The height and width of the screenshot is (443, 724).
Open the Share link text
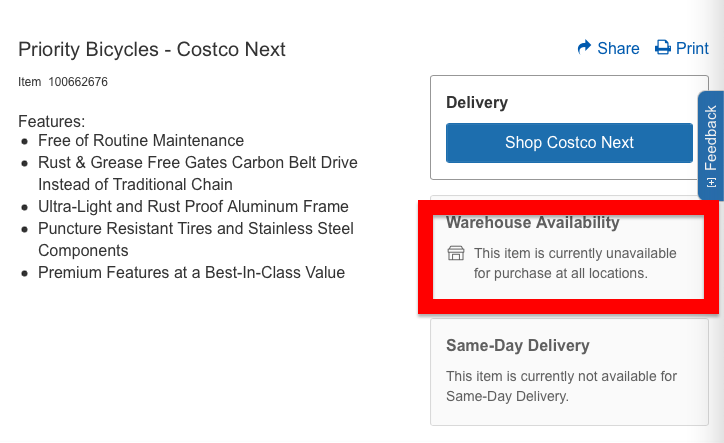coord(618,48)
